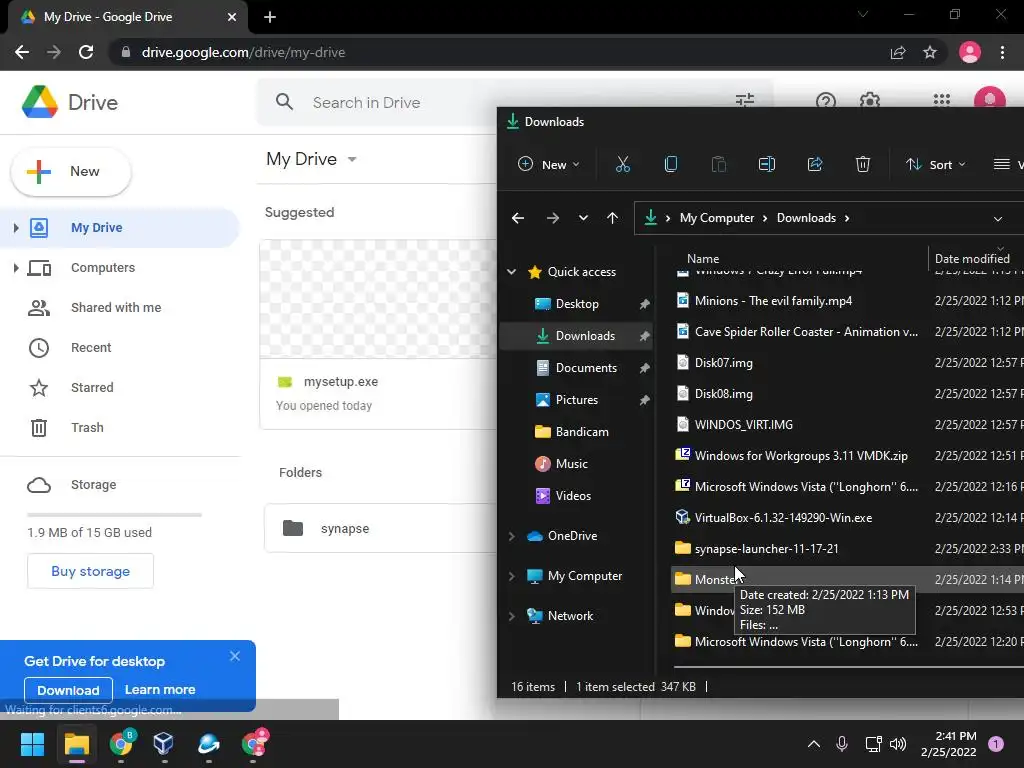This screenshot has height=768, width=1024.
Task: Select Minions - The evil family.mp4
Action: click(x=773, y=301)
